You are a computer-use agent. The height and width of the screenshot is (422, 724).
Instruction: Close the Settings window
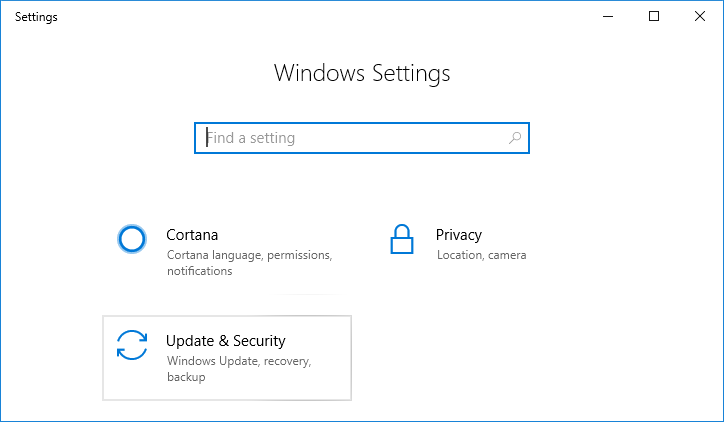[700, 16]
